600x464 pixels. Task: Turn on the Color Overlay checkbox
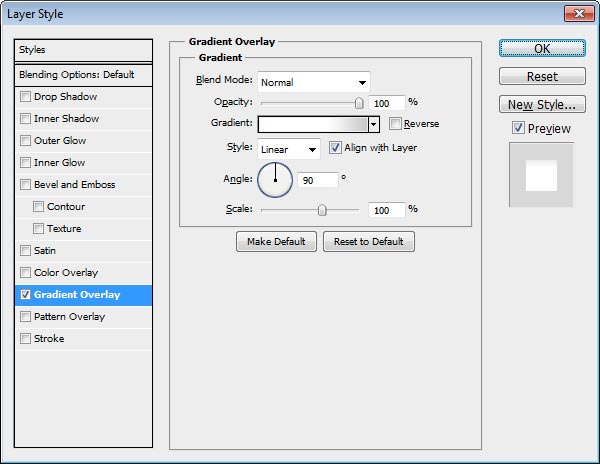click(25, 272)
